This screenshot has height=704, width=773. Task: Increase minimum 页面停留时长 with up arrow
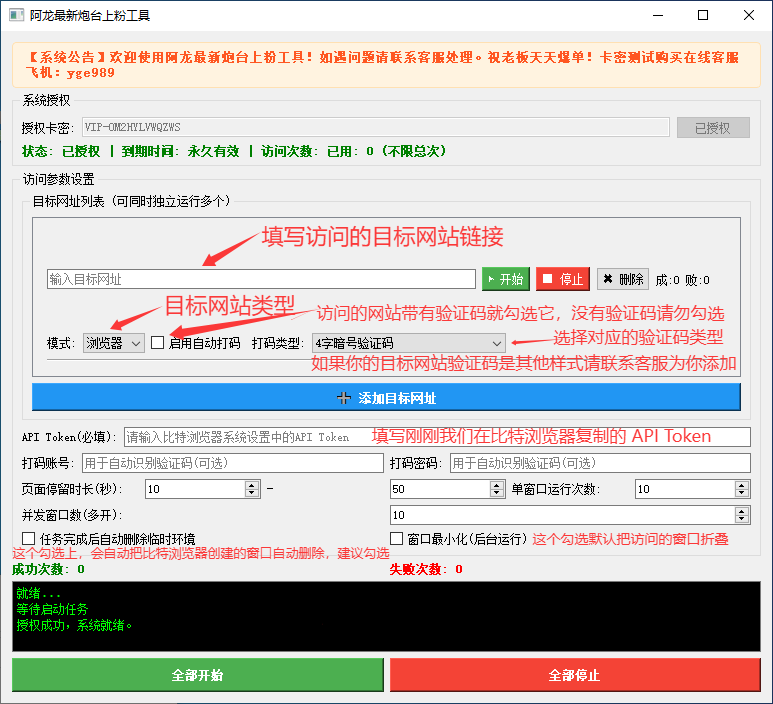click(x=252, y=485)
